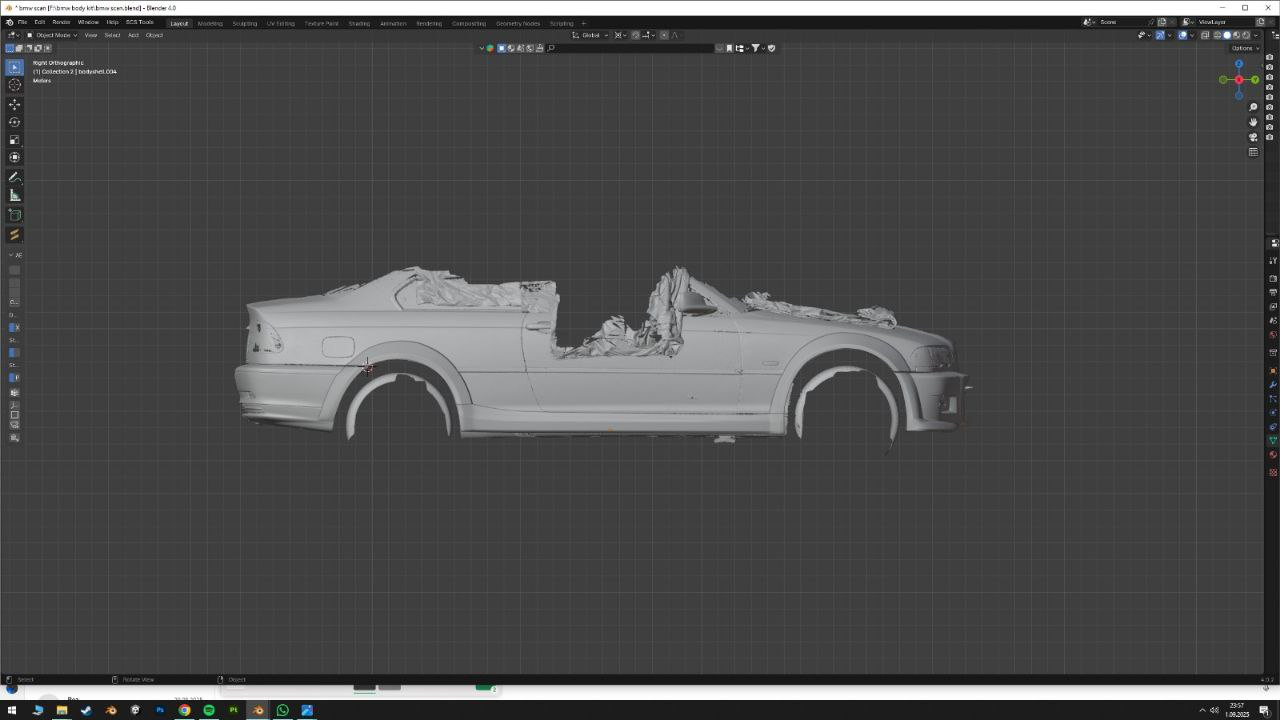1280x720 pixels.
Task: Click the Object menu in the viewport header
Action: 154,35
